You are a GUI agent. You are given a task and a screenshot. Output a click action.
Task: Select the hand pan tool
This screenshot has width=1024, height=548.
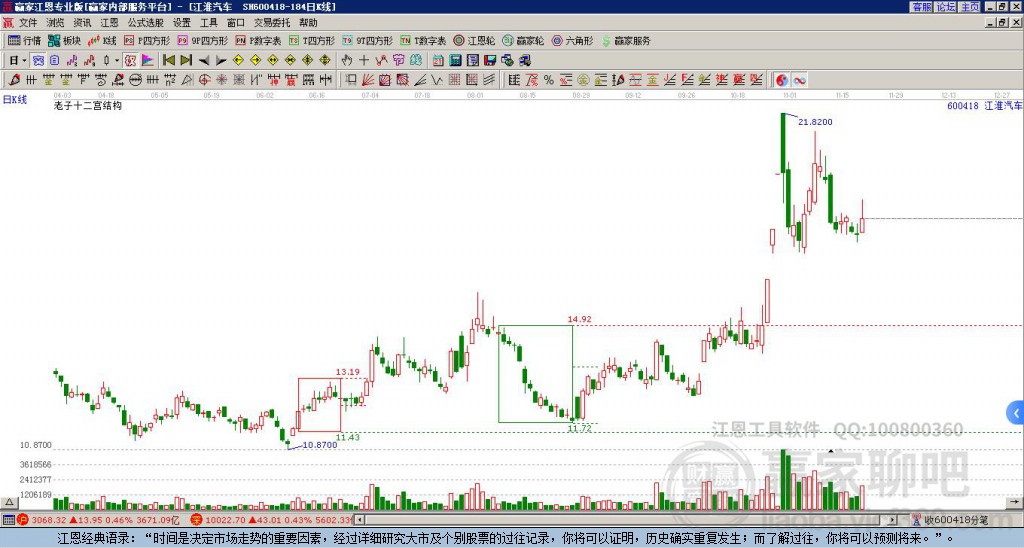(x=346, y=60)
